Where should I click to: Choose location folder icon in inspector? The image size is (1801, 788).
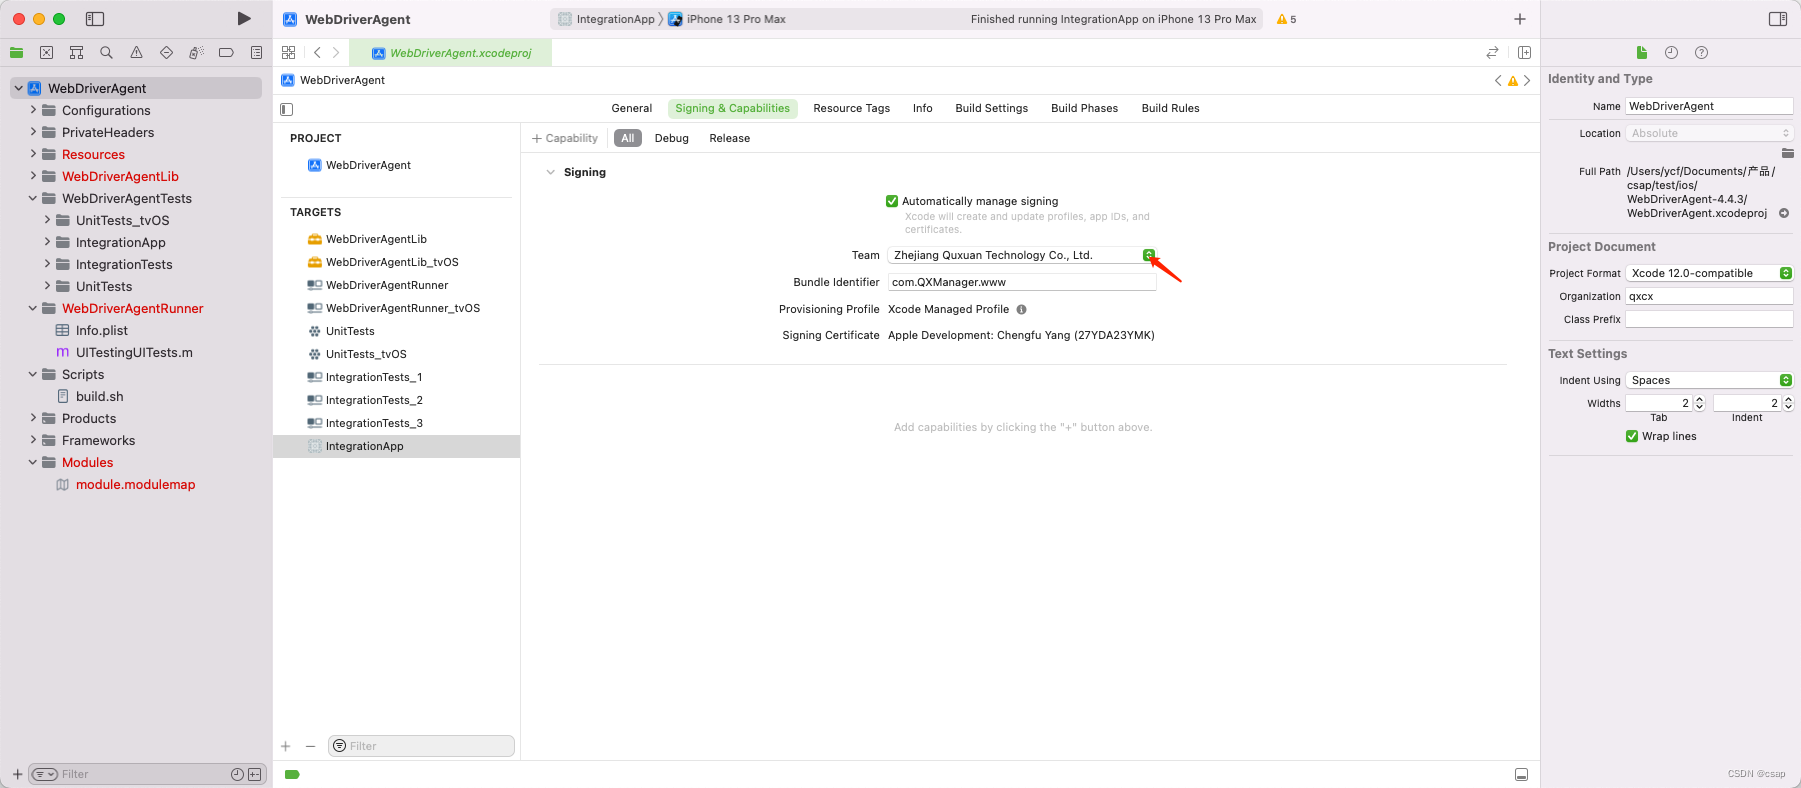point(1787,153)
